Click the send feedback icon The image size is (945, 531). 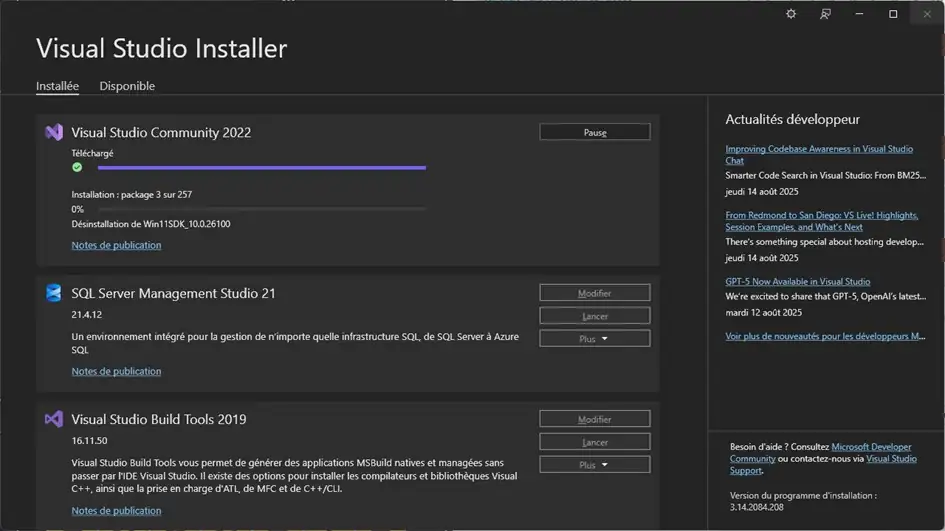coord(825,14)
